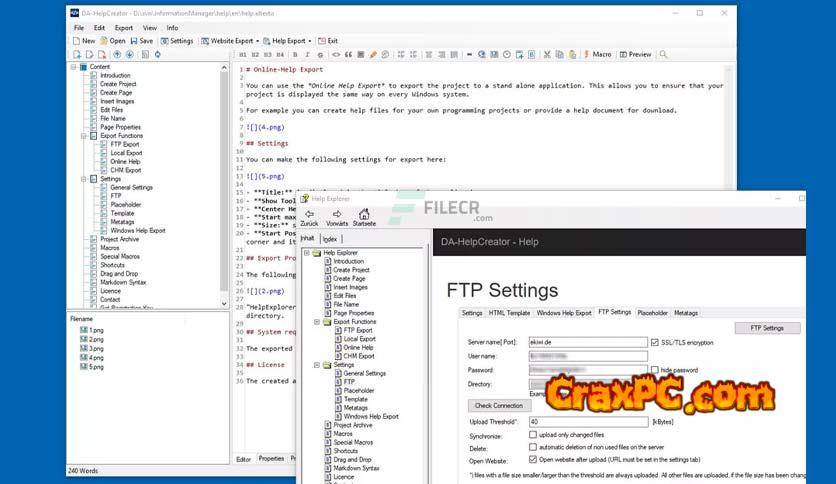Viewport: 836px width, 484px height.
Task: Click the Check Connection button
Action: 499,405
